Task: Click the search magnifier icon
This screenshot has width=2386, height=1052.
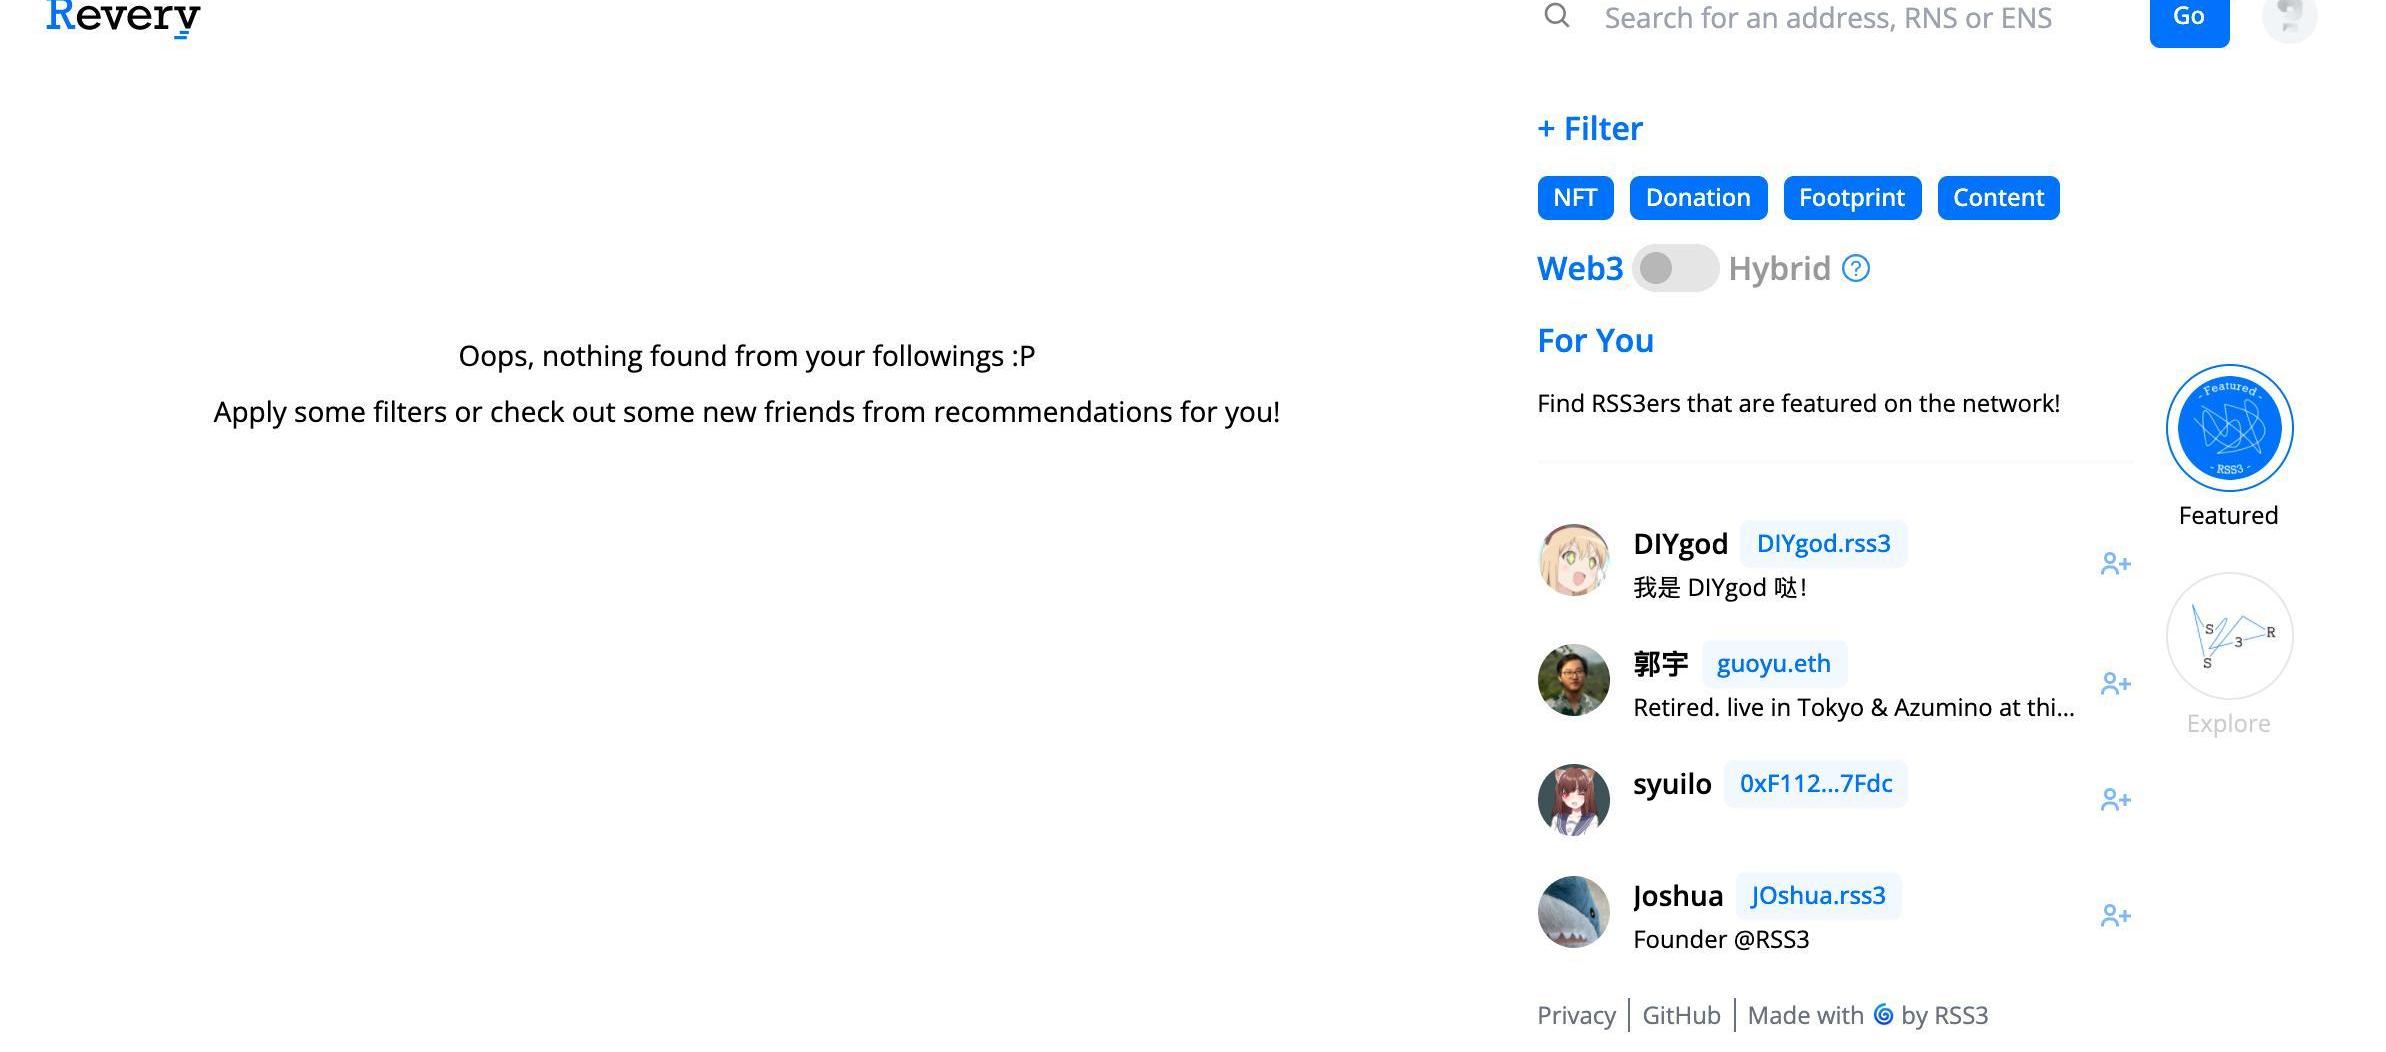Action: point(1557,16)
